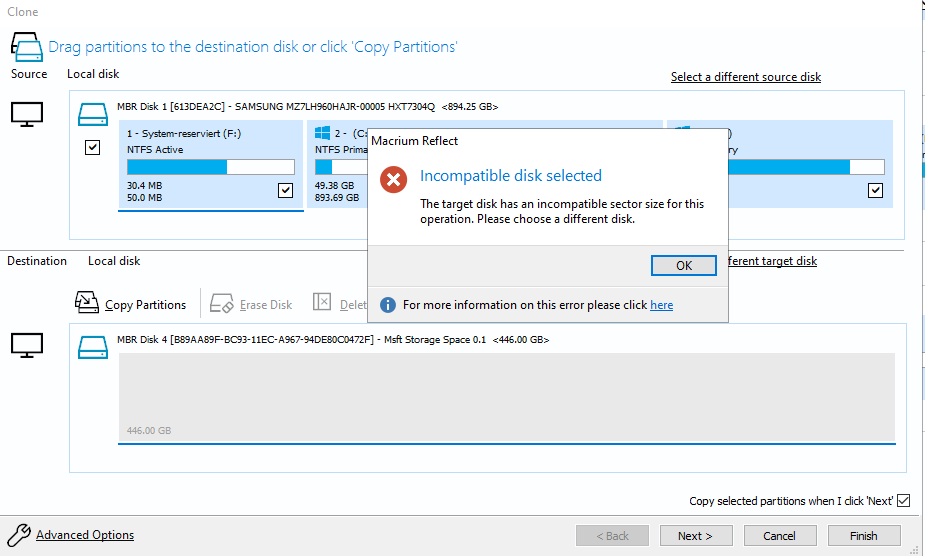Viewport: 925px width, 556px height.
Task: Click the greyed < Back button
Action: pos(612,536)
